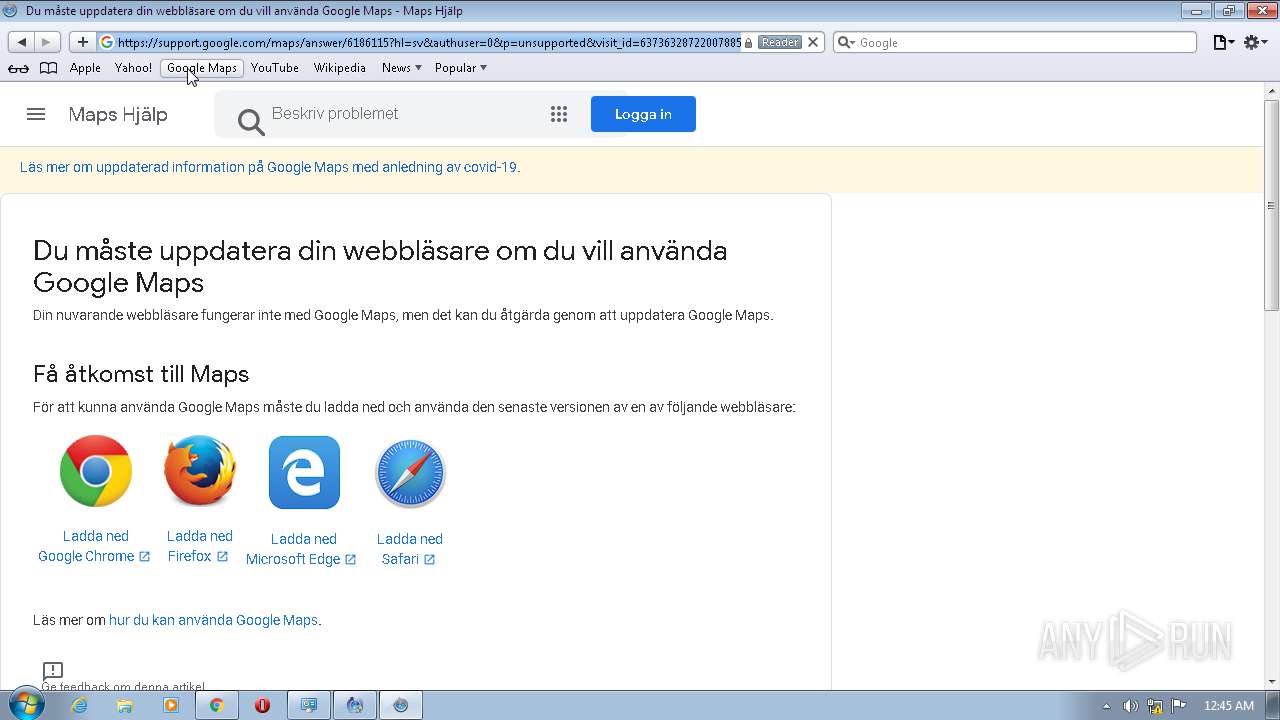Open Windows Media Player from taskbar
The width and height of the screenshot is (1280, 720).
coord(170,705)
